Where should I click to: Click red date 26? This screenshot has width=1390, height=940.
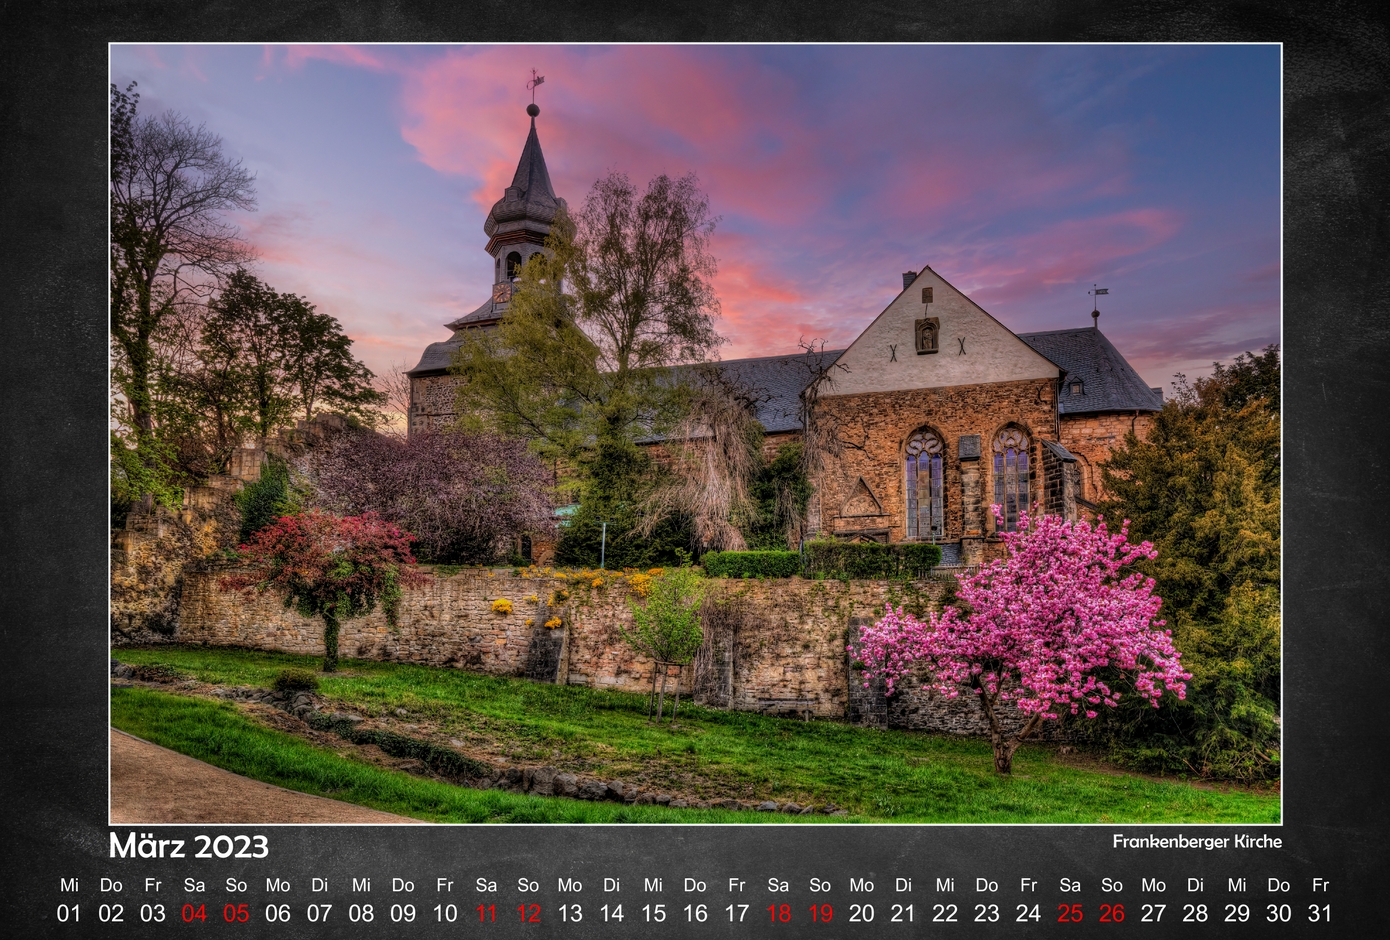[1112, 913]
